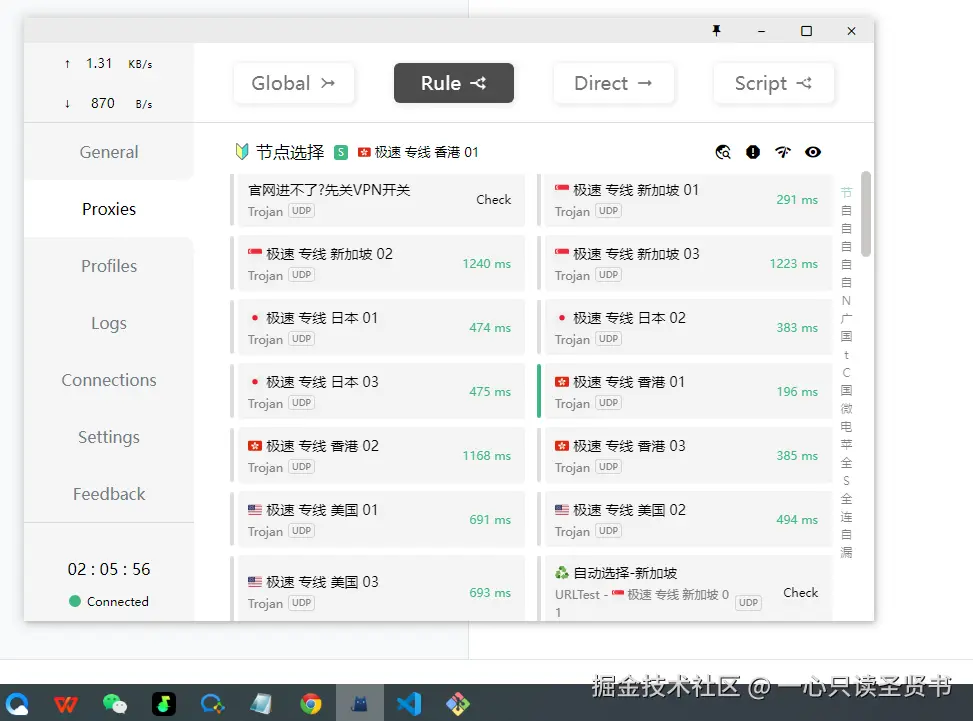Jump to 微 group in side index

pyautogui.click(x=846, y=408)
